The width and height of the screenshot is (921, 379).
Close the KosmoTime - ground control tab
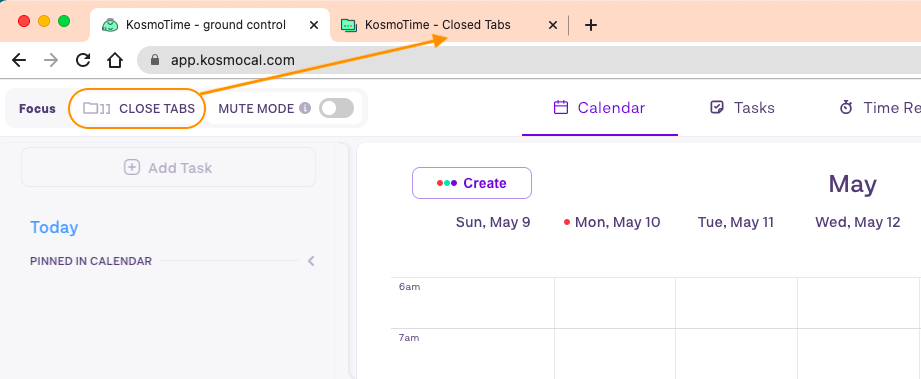tap(314, 25)
